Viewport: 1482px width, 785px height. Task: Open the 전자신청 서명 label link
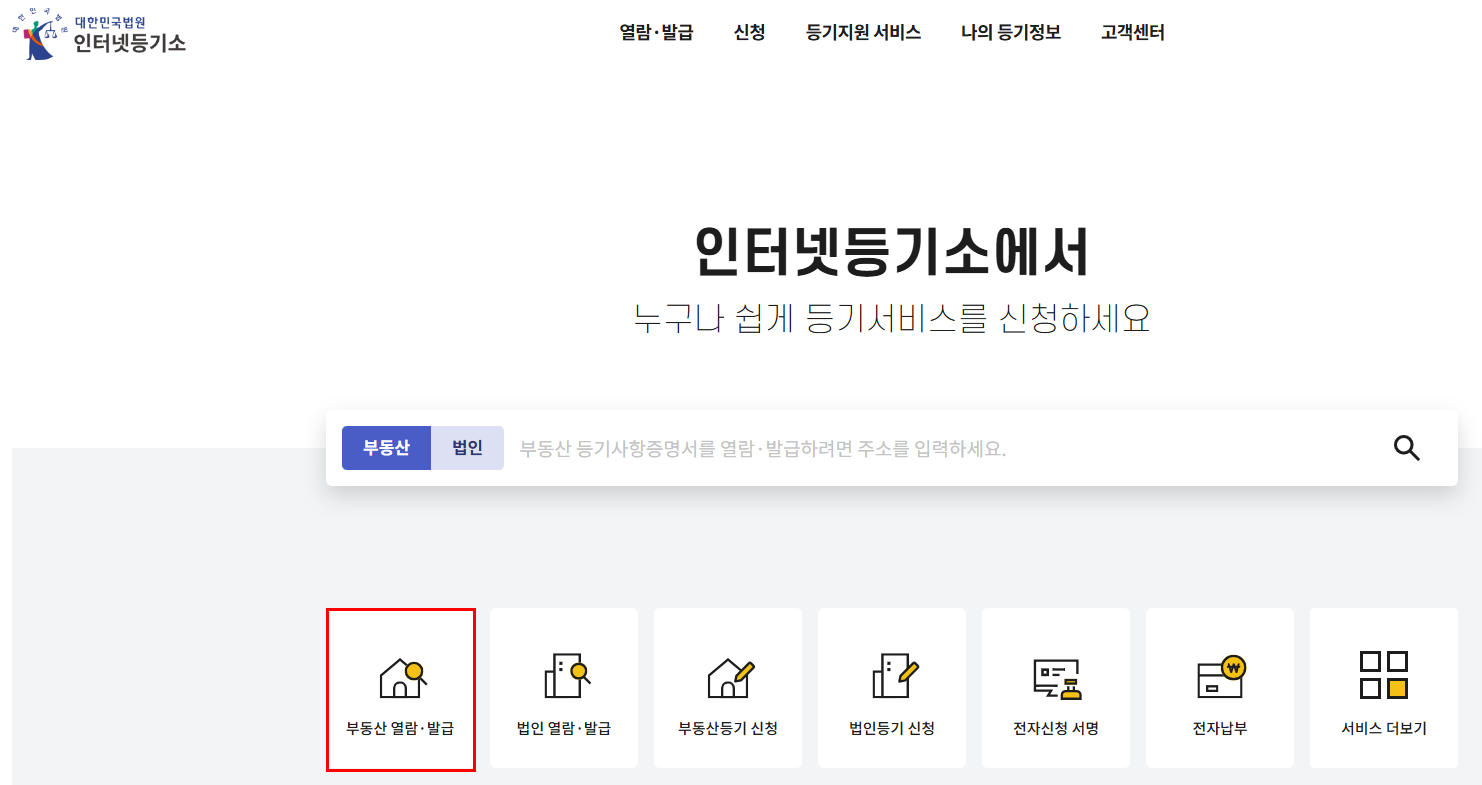coord(1056,729)
